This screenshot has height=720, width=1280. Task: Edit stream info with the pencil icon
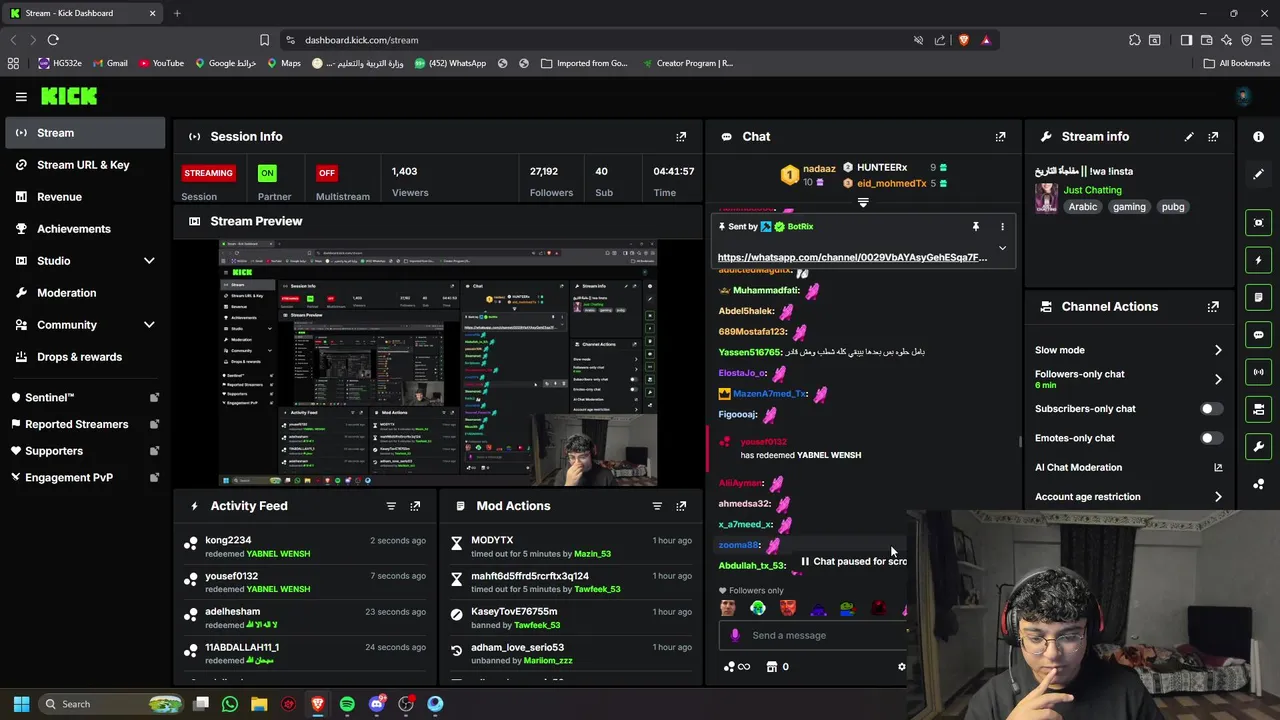coord(1189,137)
